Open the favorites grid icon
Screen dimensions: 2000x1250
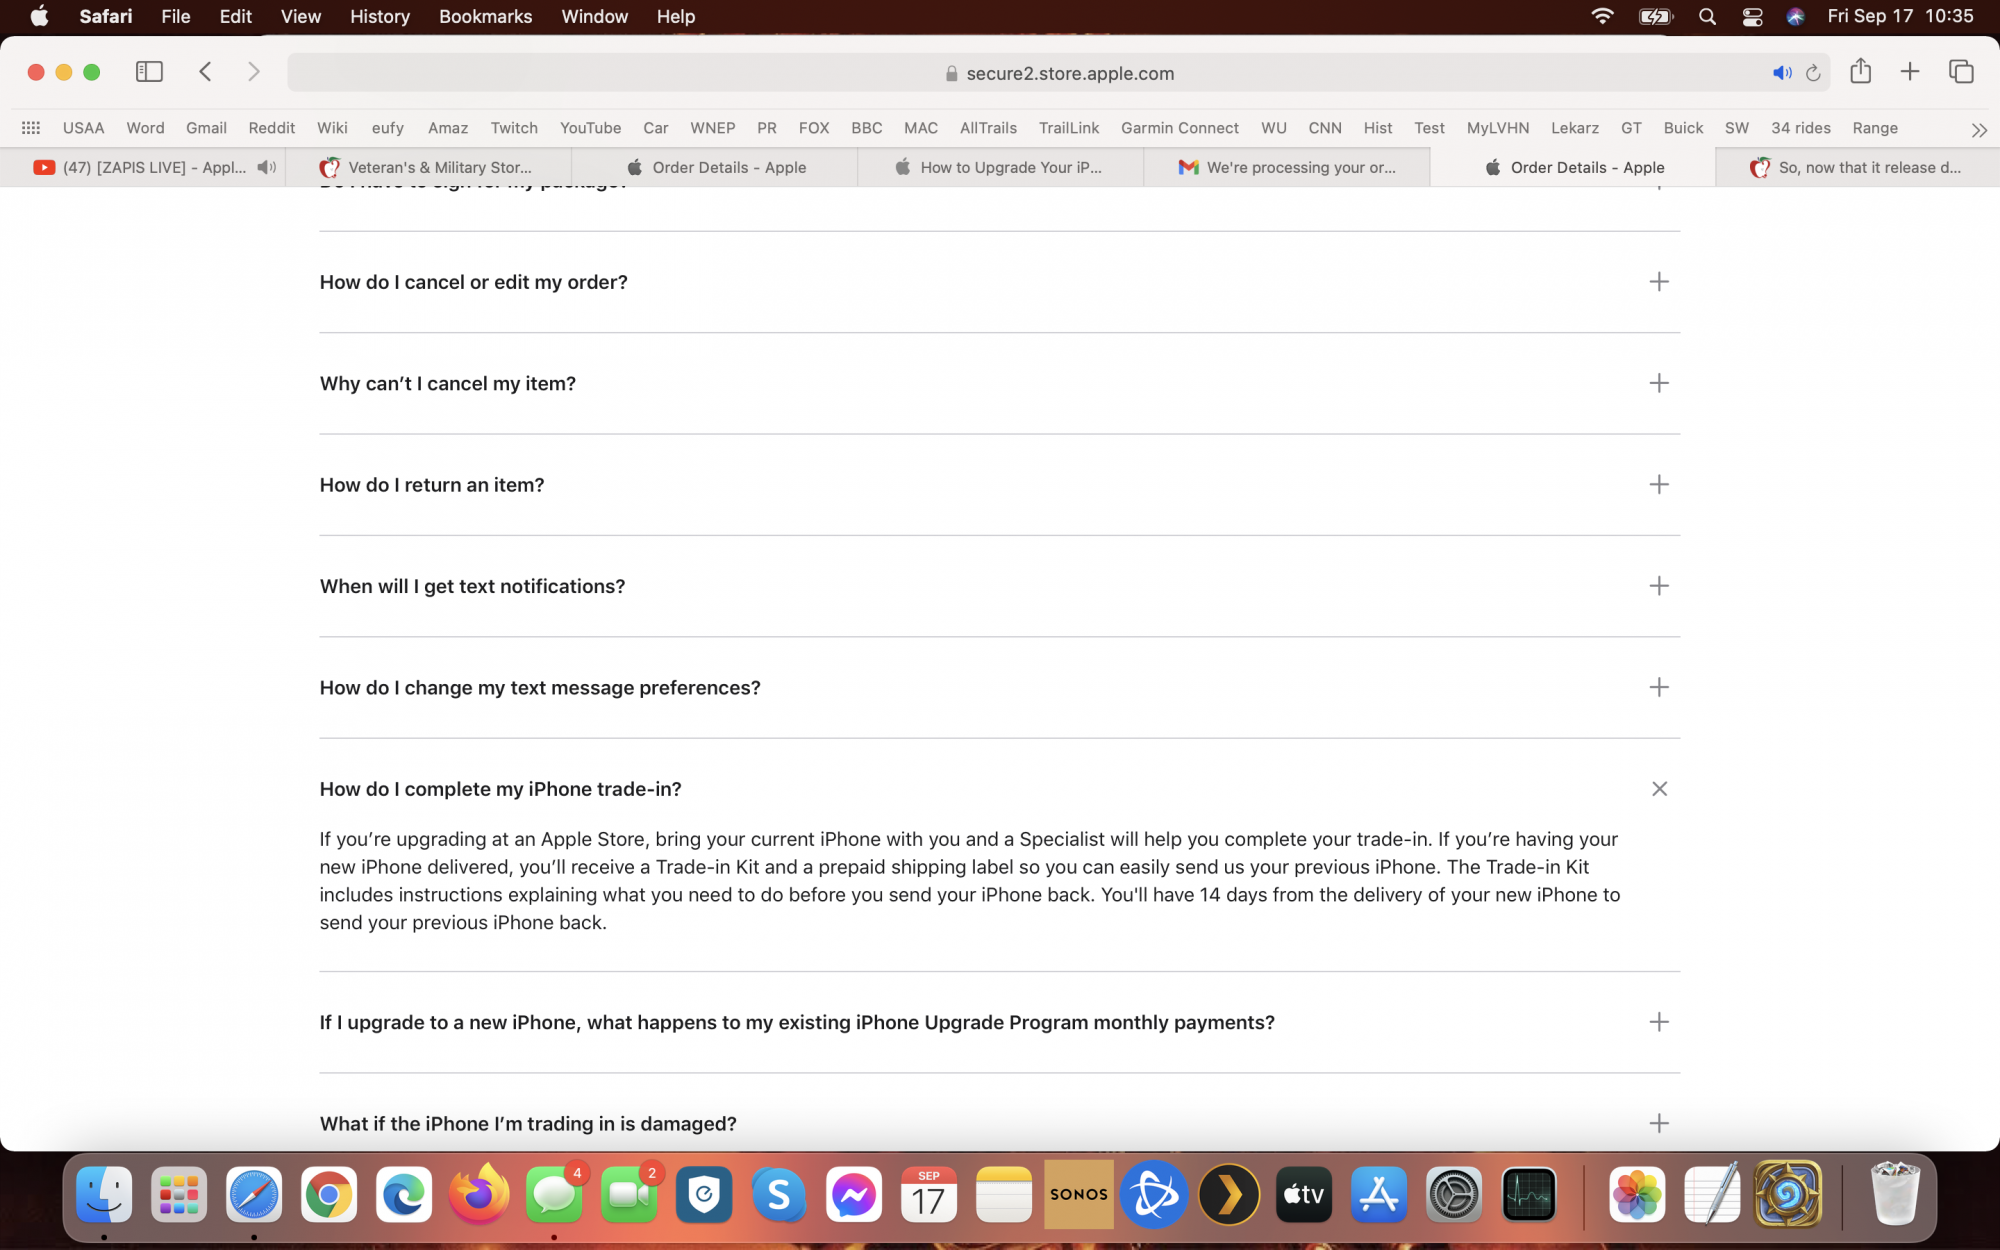pos(31,128)
